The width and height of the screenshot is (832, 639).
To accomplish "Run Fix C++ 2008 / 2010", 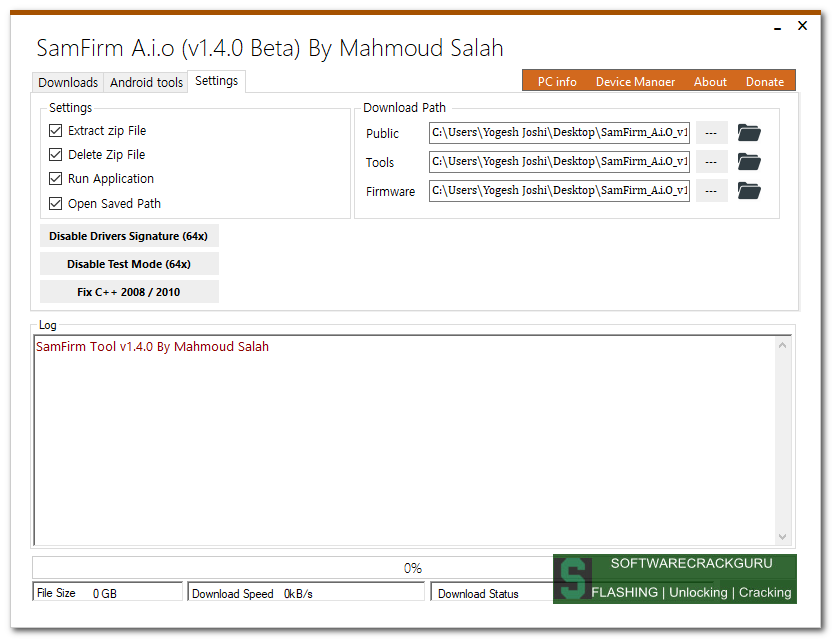I will pyautogui.click(x=129, y=292).
